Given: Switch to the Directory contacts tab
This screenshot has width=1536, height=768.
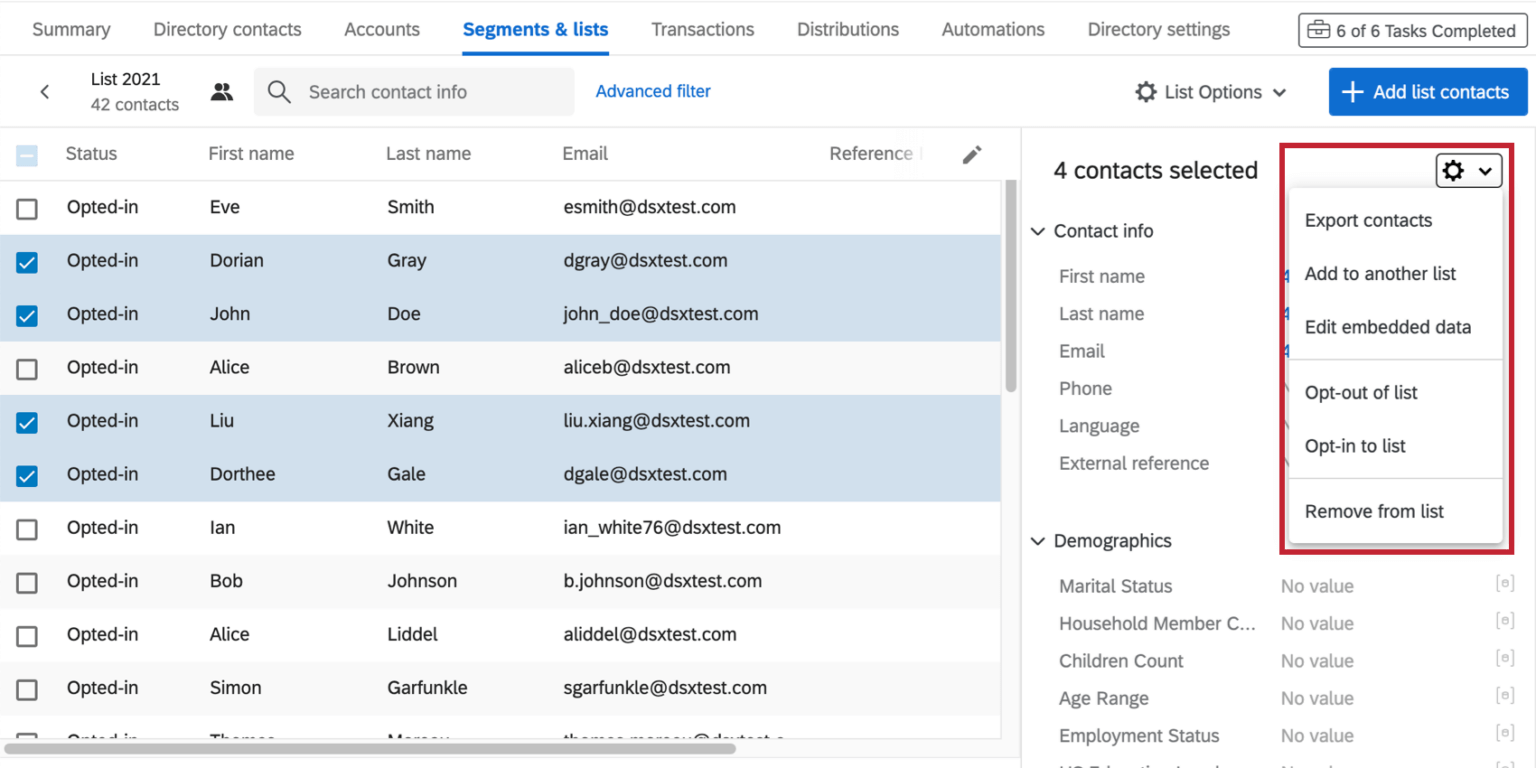Looking at the screenshot, I should click(227, 29).
